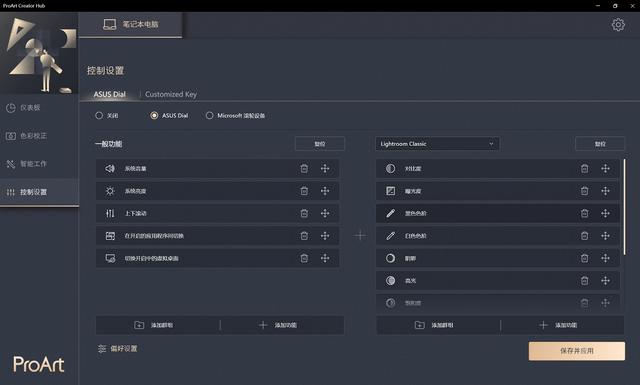Select the 关闭 (off) radio option
Viewport: 640px width, 385px height.
tap(99, 116)
